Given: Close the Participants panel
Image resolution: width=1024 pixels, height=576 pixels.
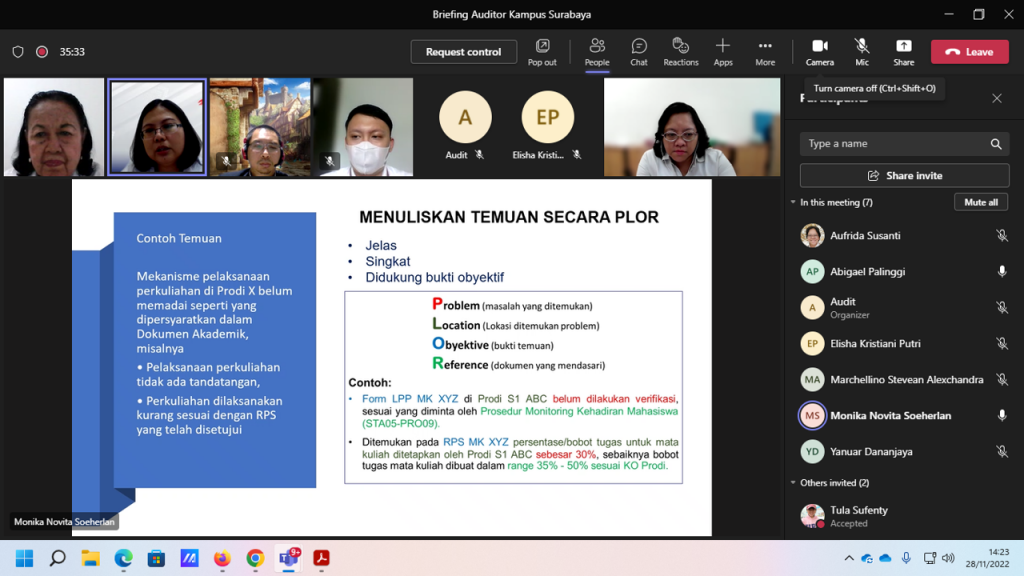Looking at the screenshot, I should pos(996,98).
